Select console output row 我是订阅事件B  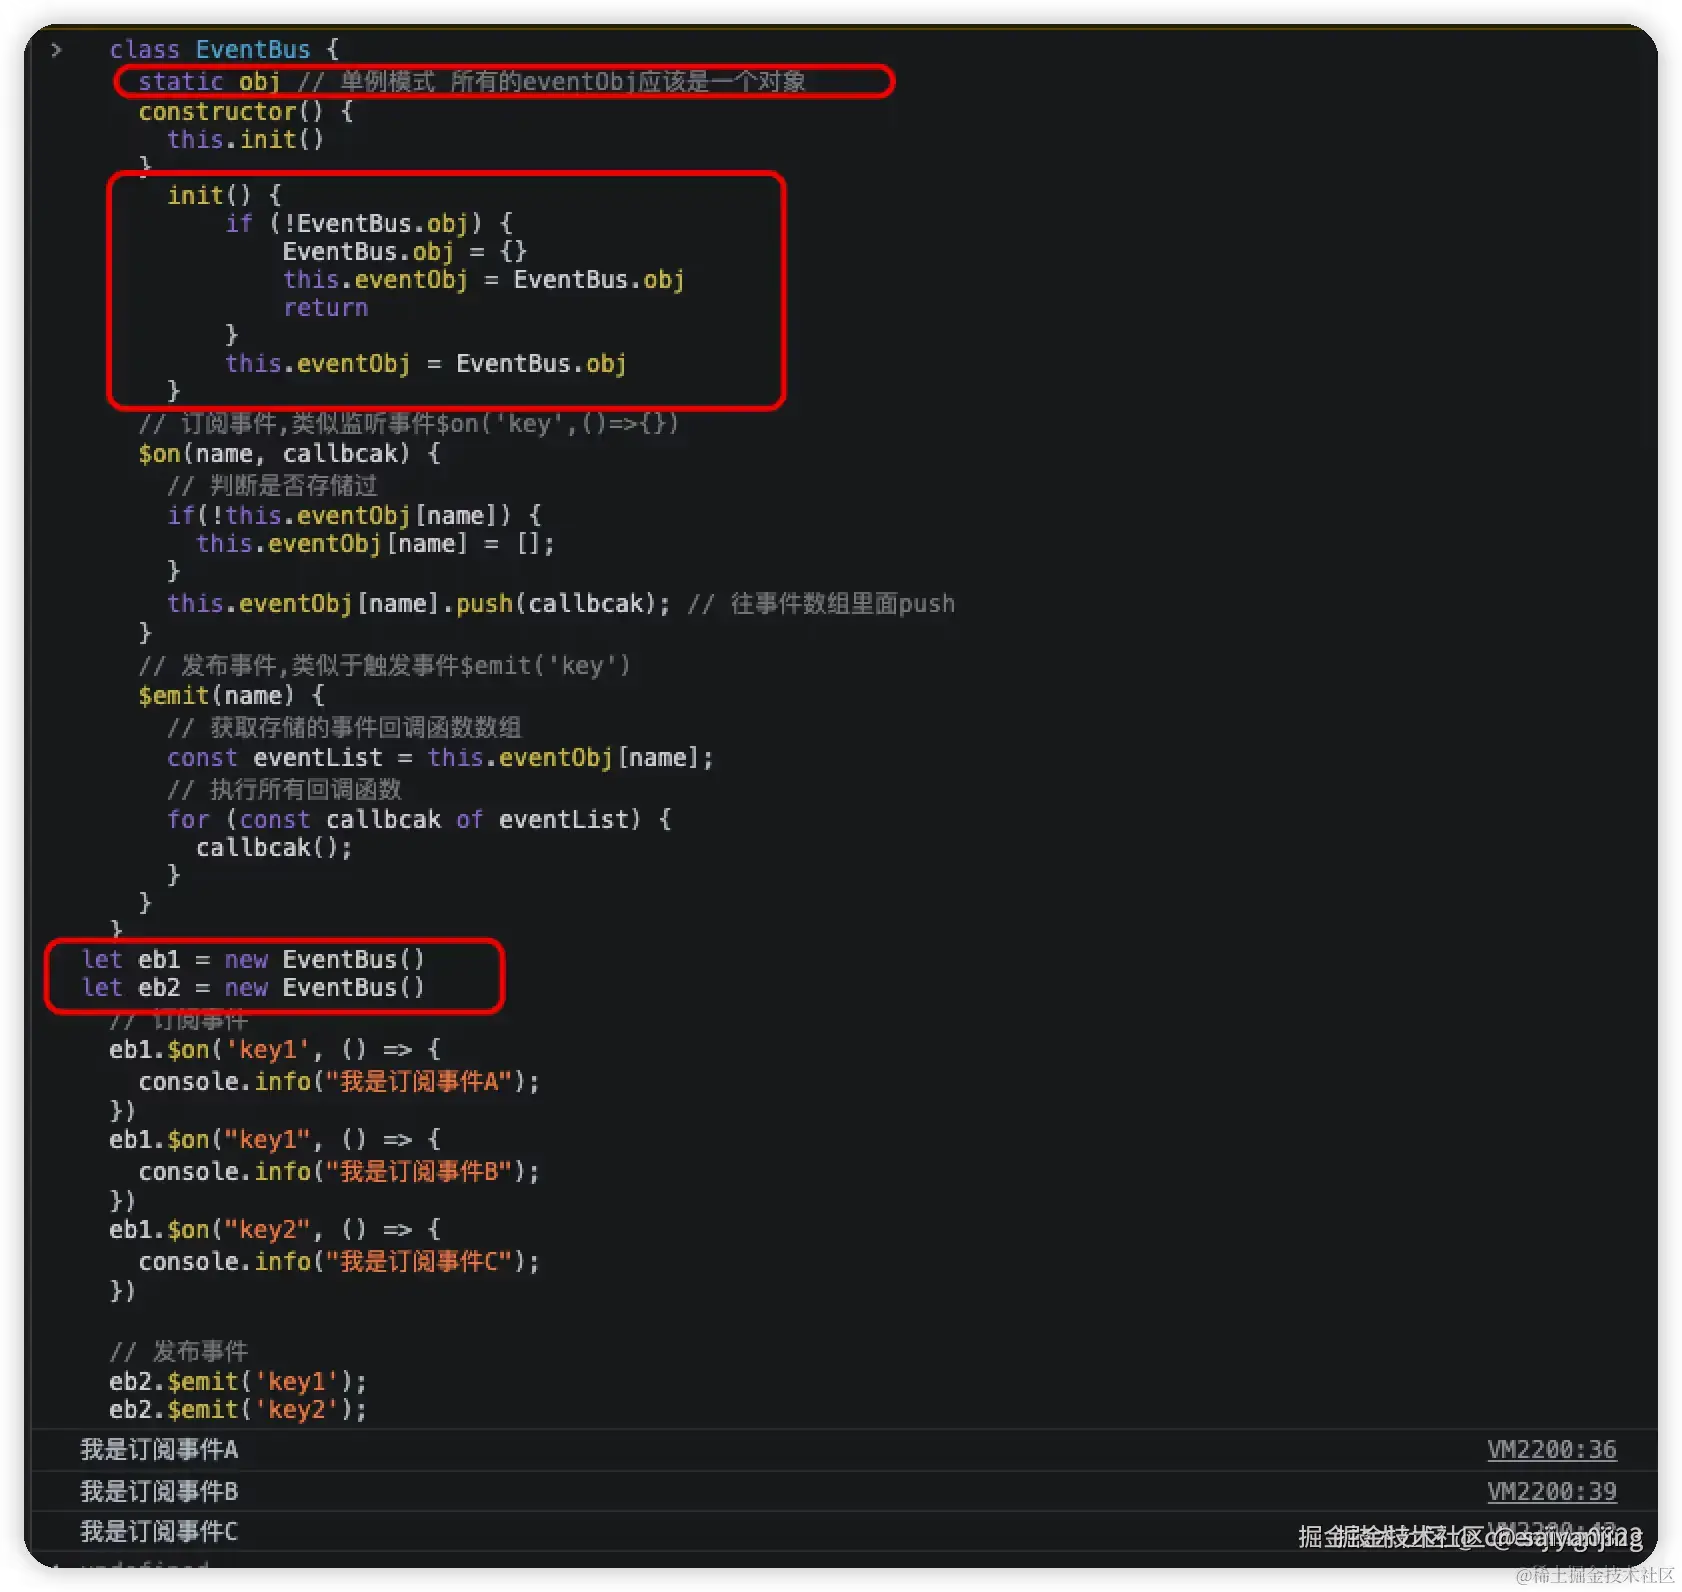(x=159, y=1492)
